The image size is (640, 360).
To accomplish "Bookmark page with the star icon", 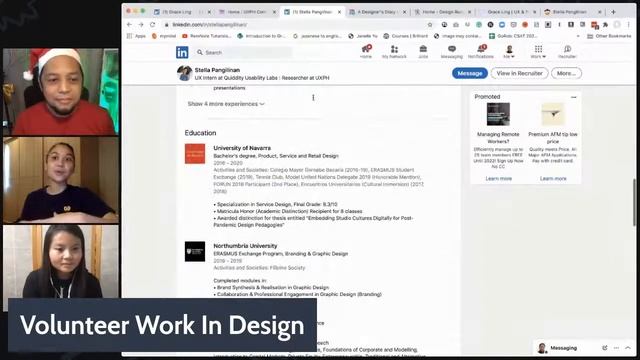I will click(430, 24).
